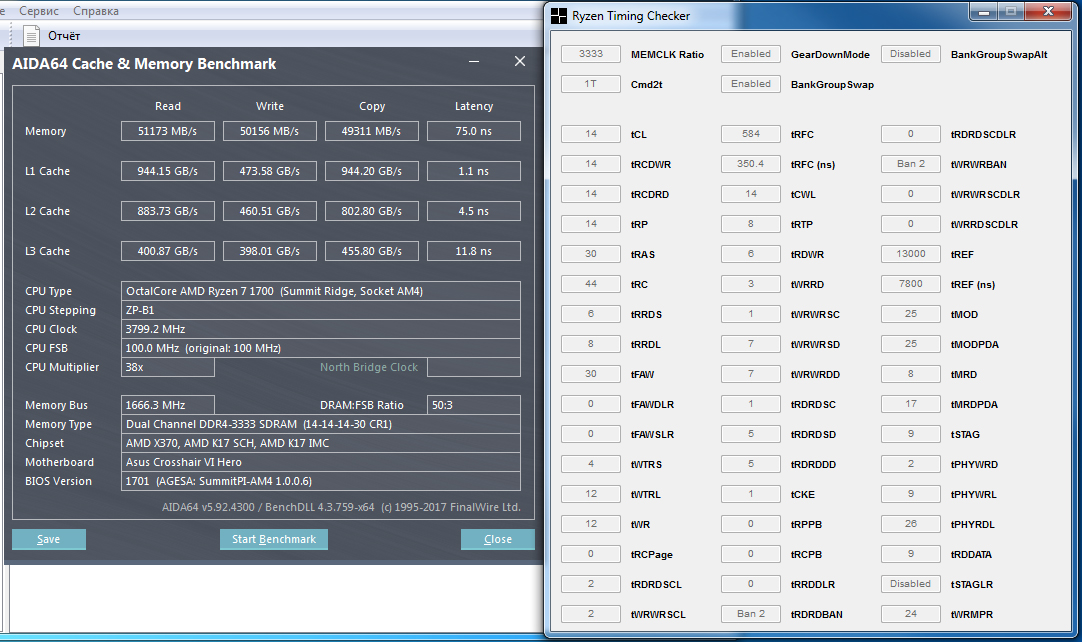Click the tPHYRDL value 26 field
Image resolution: width=1082 pixels, height=642 pixels.
tap(911, 524)
